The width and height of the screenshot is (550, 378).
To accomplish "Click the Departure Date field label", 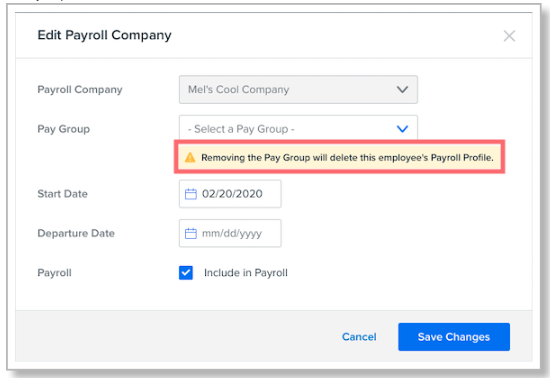I will pyautogui.click(x=76, y=234).
